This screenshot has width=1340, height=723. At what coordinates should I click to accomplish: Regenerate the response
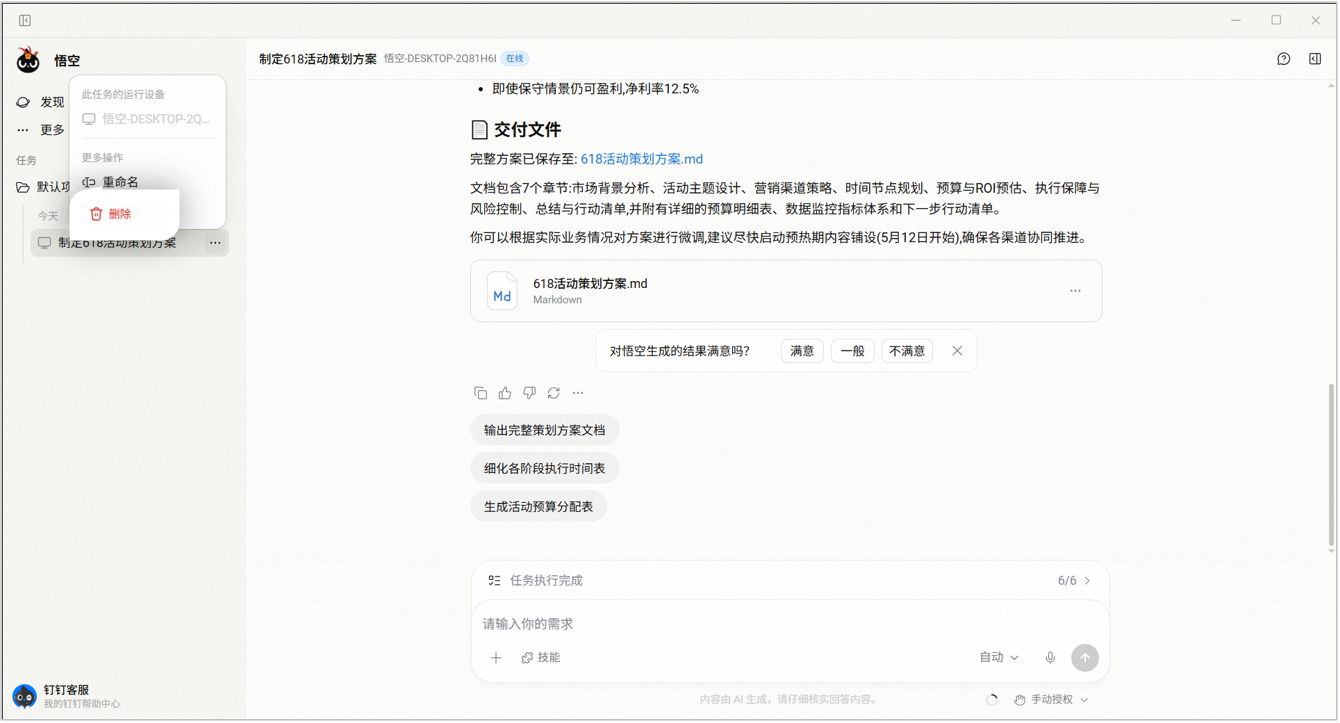(553, 393)
